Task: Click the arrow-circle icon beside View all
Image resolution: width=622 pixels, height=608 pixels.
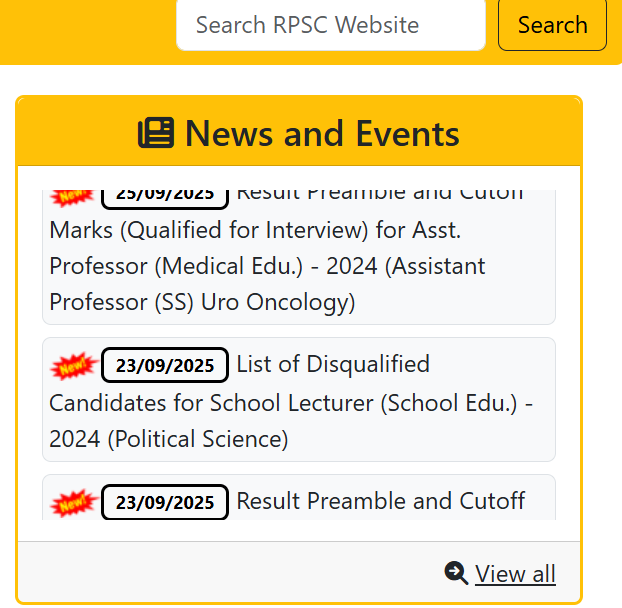Action: (x=456, y=573)
